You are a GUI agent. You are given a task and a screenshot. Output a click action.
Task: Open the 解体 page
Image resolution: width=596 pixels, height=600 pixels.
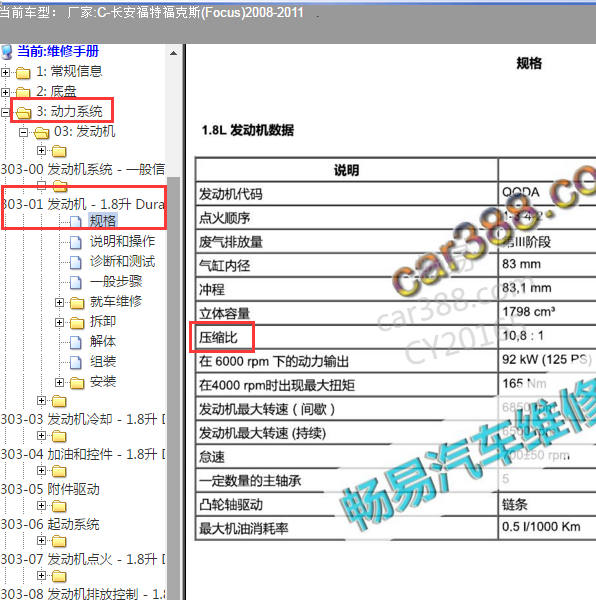[103, 341]
